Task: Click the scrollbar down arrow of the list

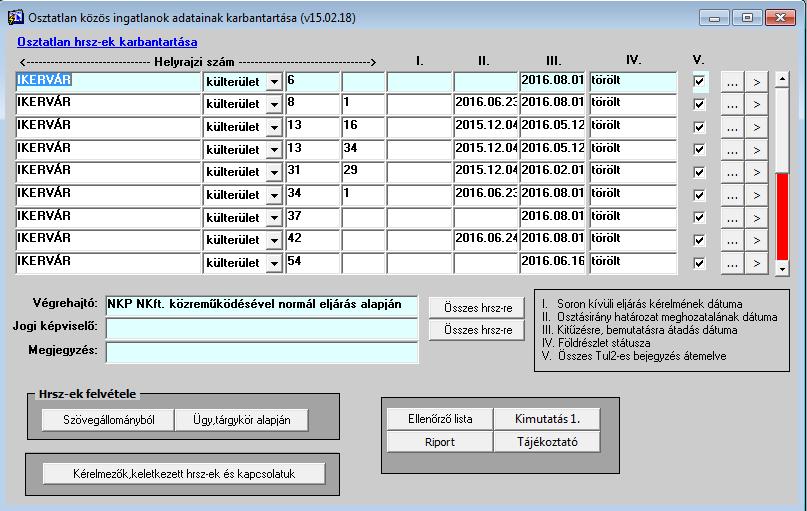Action: [782, 269]
